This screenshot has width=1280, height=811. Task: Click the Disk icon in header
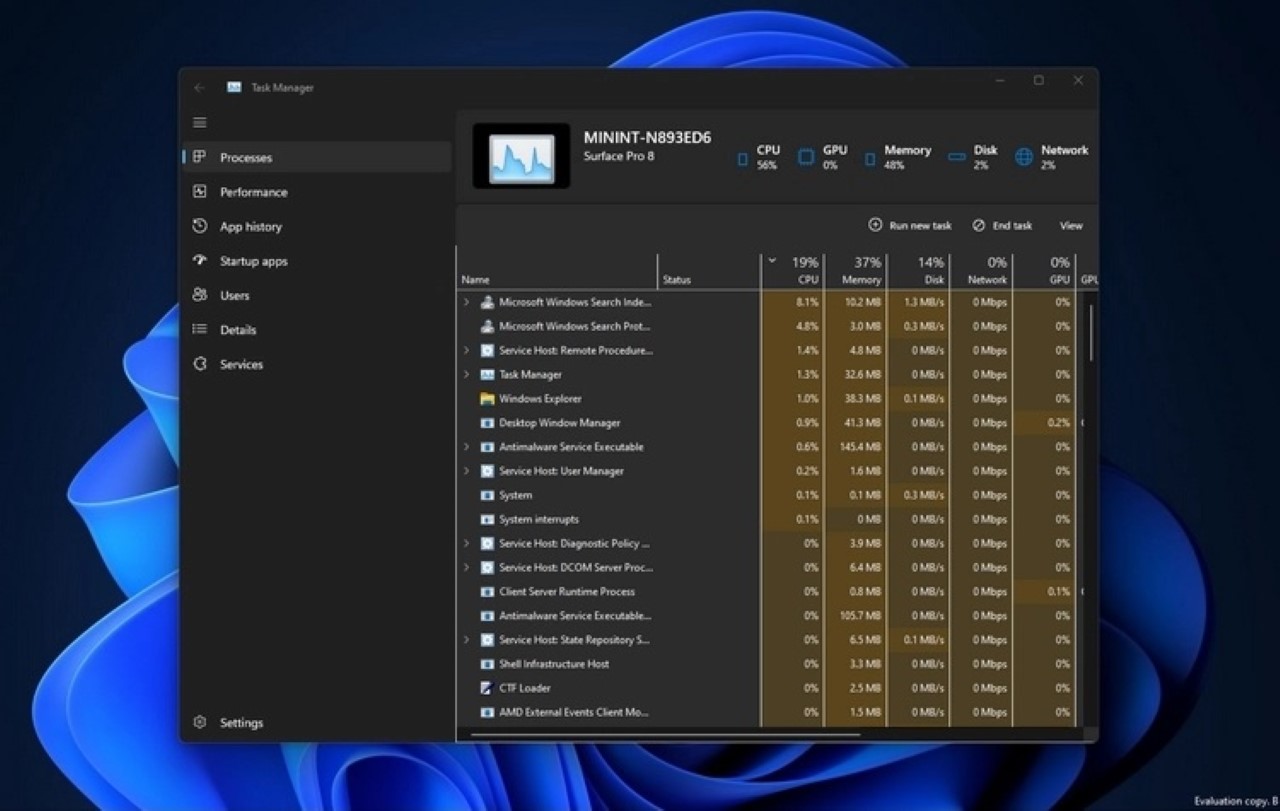click(957, 157)
